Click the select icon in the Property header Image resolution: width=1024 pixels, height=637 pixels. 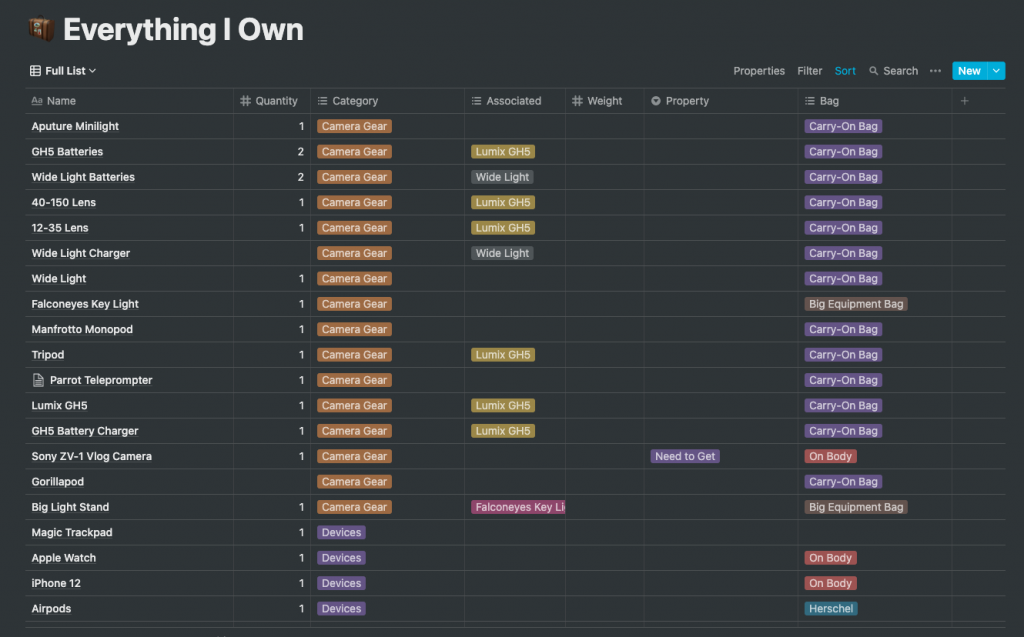(656, 101)
